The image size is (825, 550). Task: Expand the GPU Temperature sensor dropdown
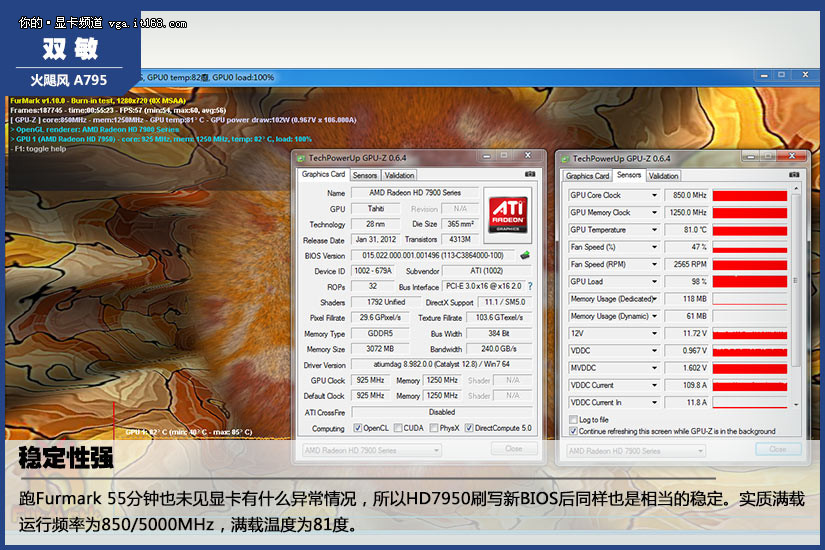pyautogui.click(x=654, y=230)
